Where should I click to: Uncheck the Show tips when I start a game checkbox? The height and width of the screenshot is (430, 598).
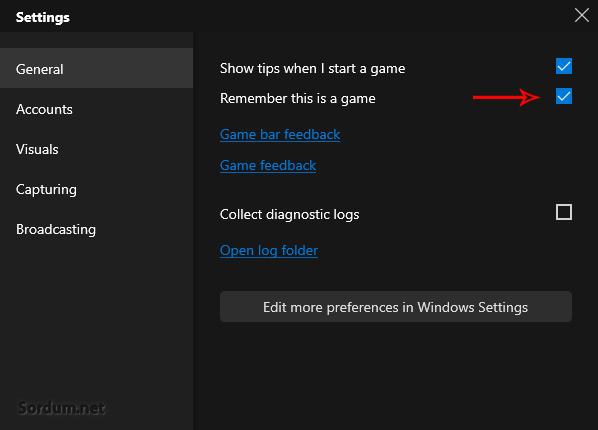click(x=564, y=66)
